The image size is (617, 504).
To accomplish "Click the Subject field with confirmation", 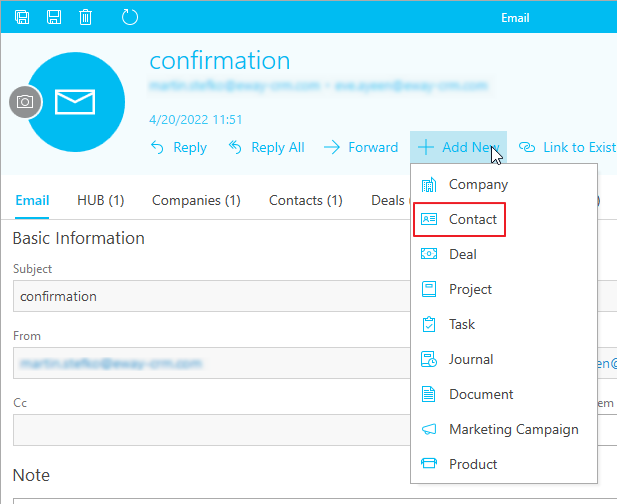I will coord(212,296).
